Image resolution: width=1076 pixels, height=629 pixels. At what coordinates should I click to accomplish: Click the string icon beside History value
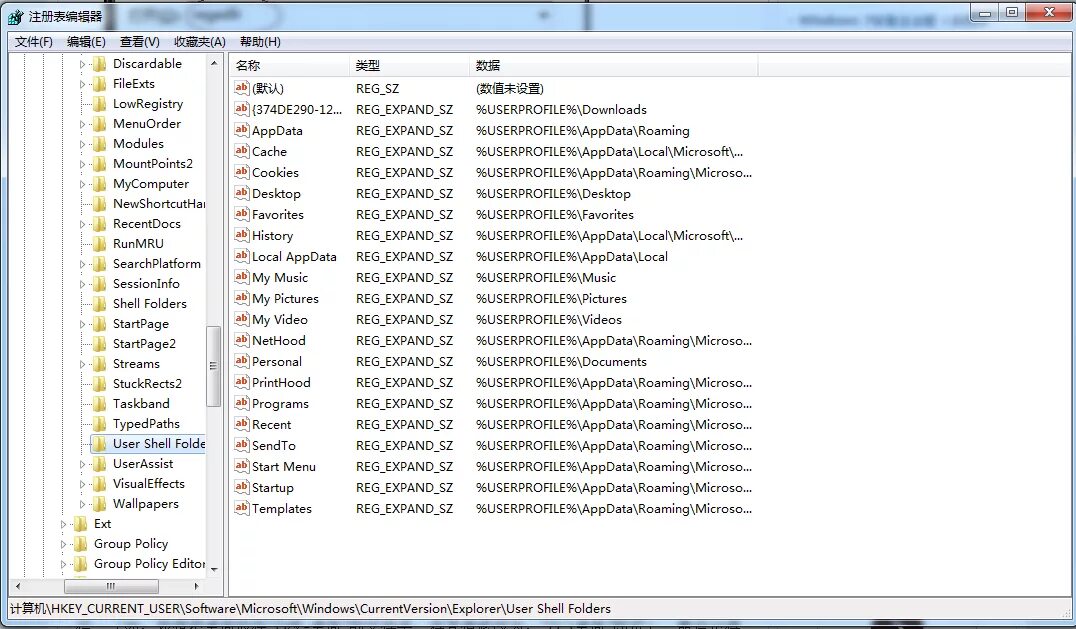pos(241,235)
